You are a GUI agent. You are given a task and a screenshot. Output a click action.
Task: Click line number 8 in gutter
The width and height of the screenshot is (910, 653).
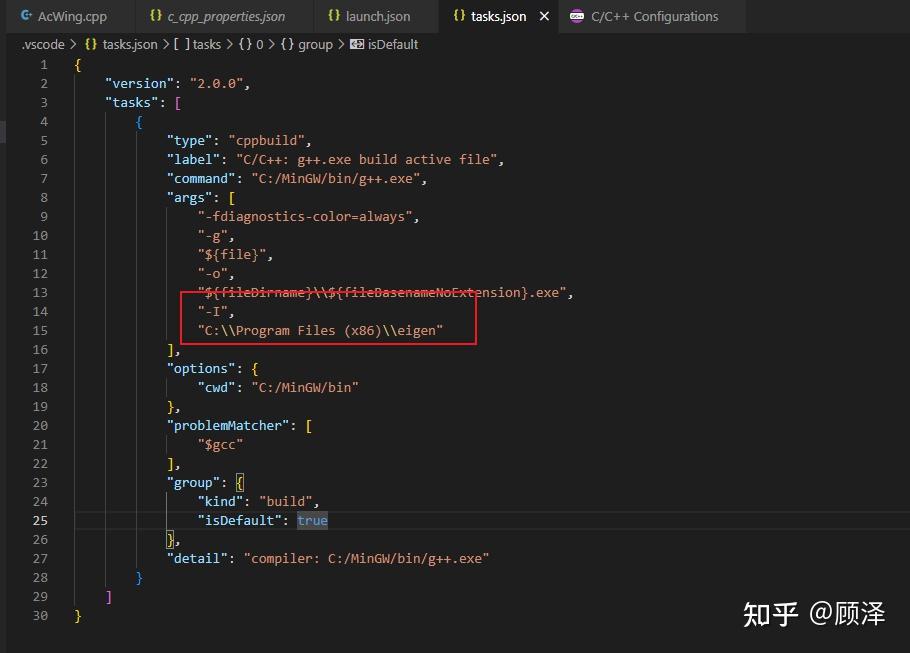(x=44, y=198)
